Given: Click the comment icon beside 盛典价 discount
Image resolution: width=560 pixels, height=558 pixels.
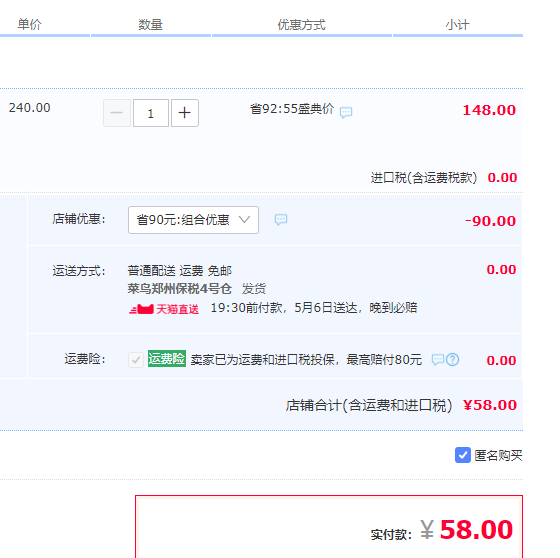Looking at the screenshot, I should pos(346,113).
